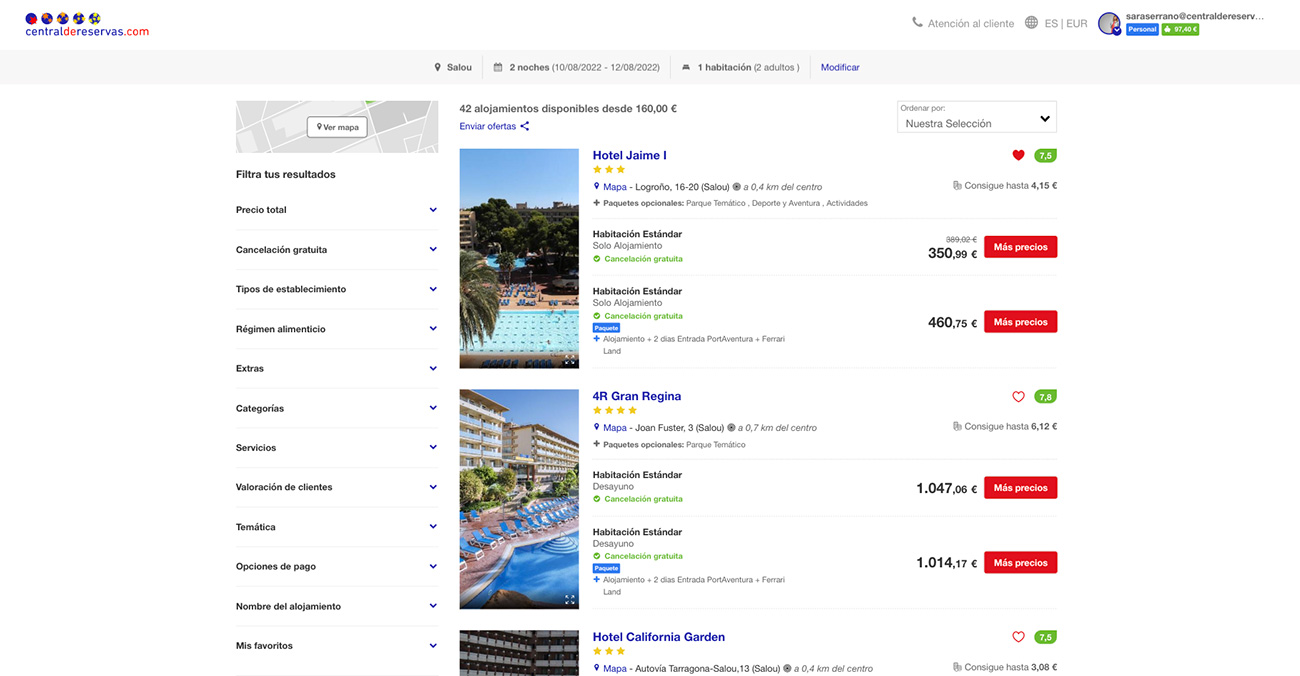This screenshot has height=676, width=1300.
Task: Click the Modificar search link
Action: coord(840,67)
